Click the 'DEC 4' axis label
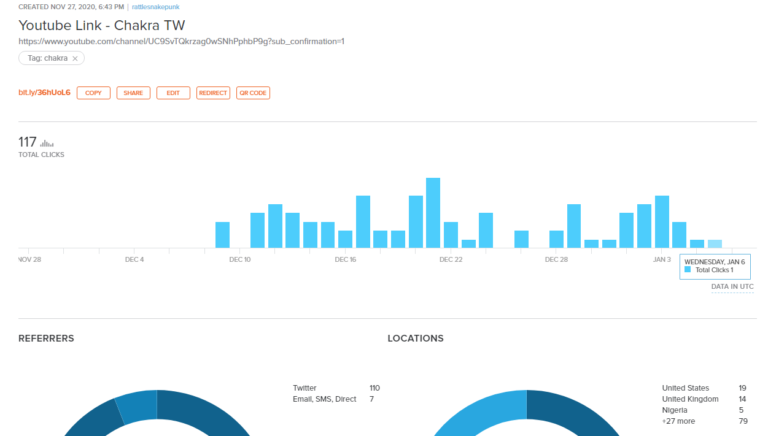The image size is (768, 436). [x=134, y=260]
